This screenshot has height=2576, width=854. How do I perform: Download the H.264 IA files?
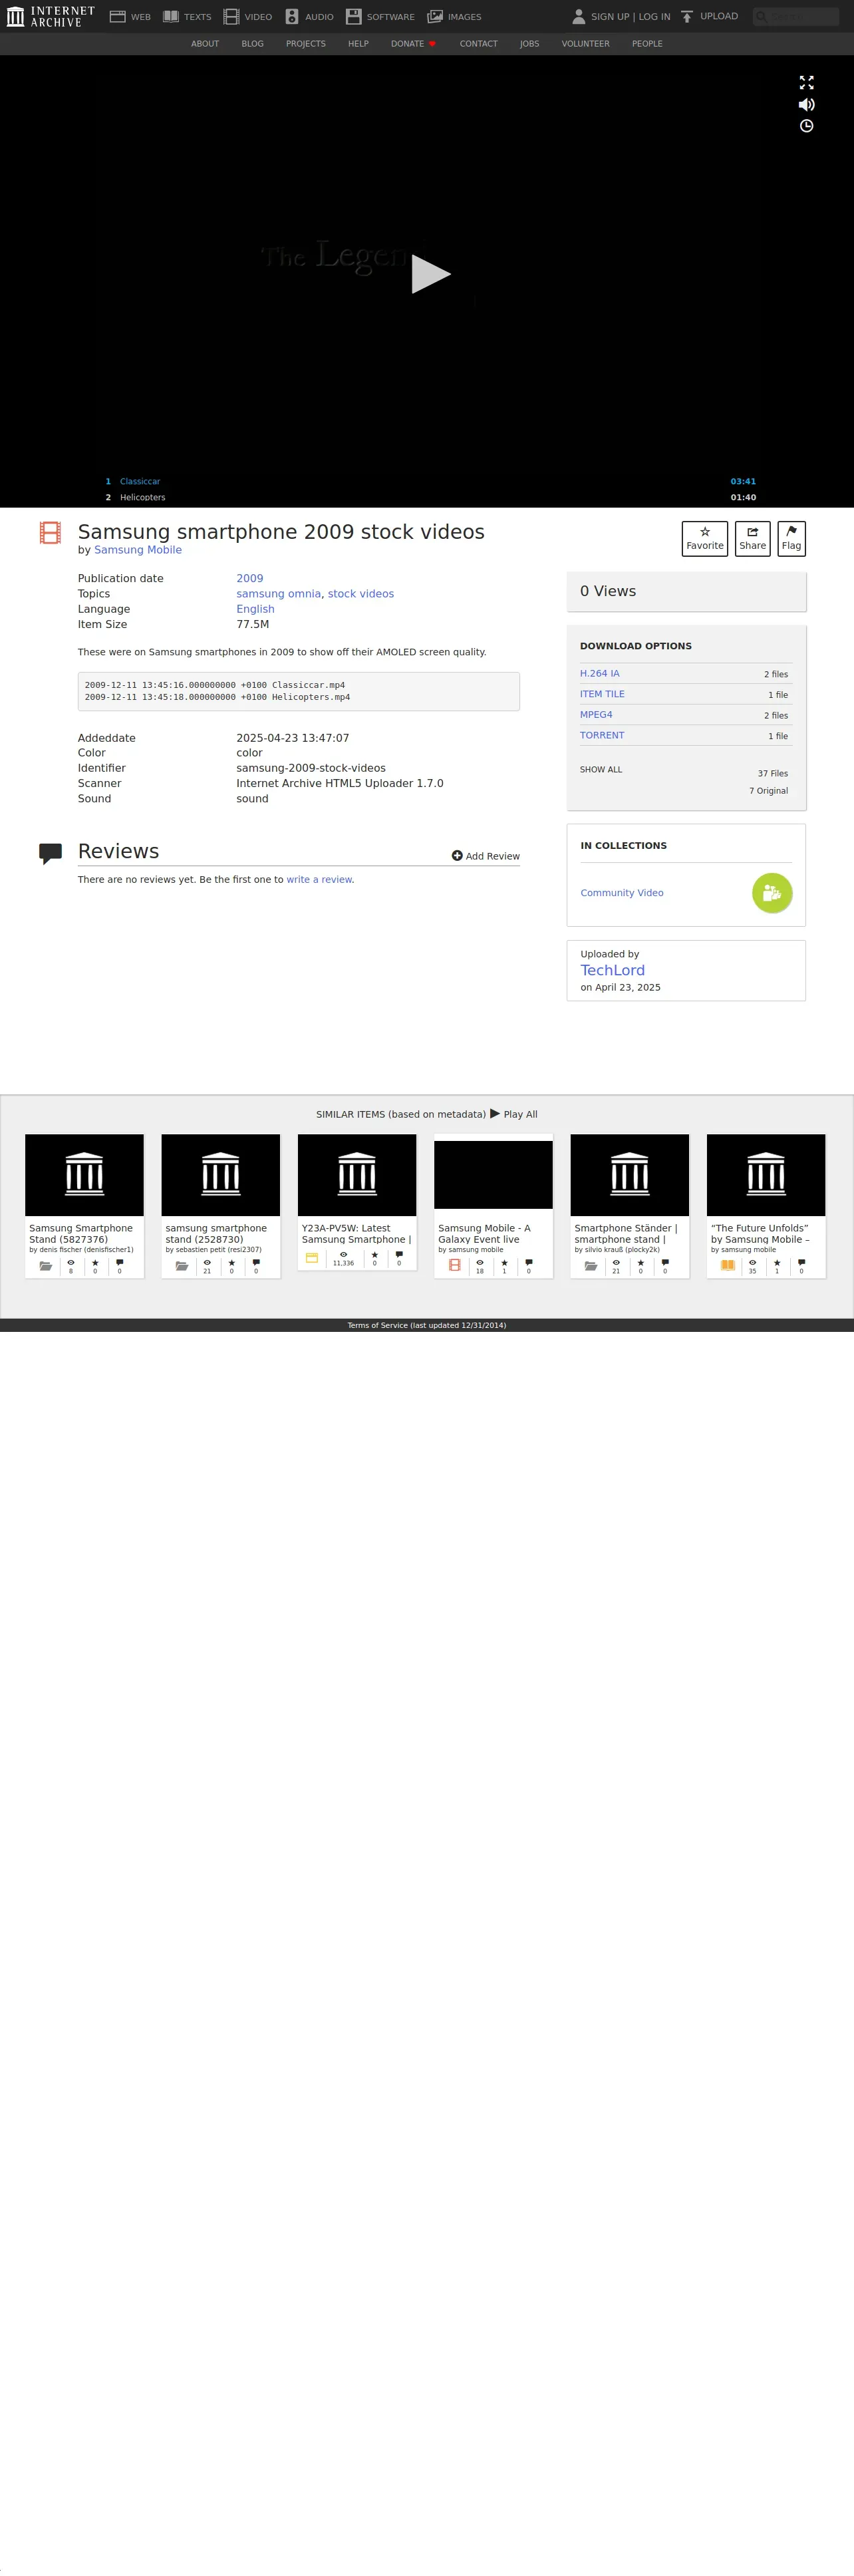tap(599, 674)
